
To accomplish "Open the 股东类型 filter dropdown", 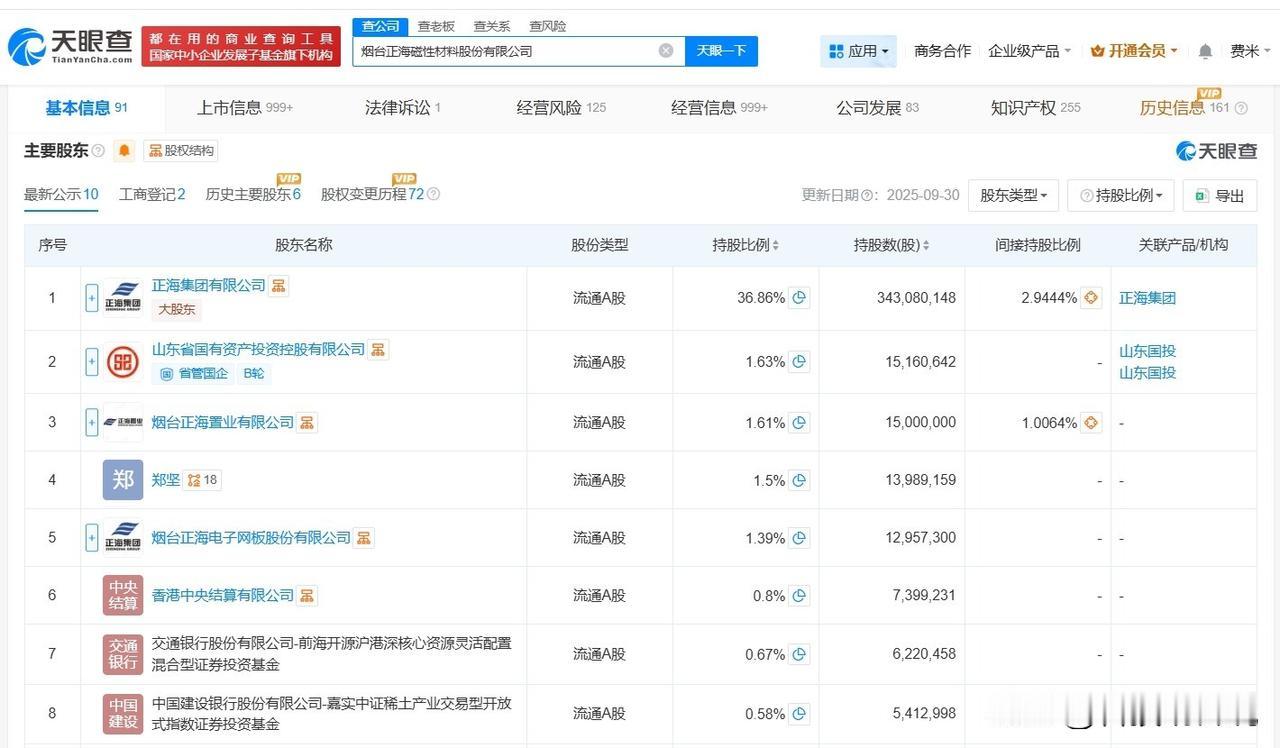I will point(1013,196).
